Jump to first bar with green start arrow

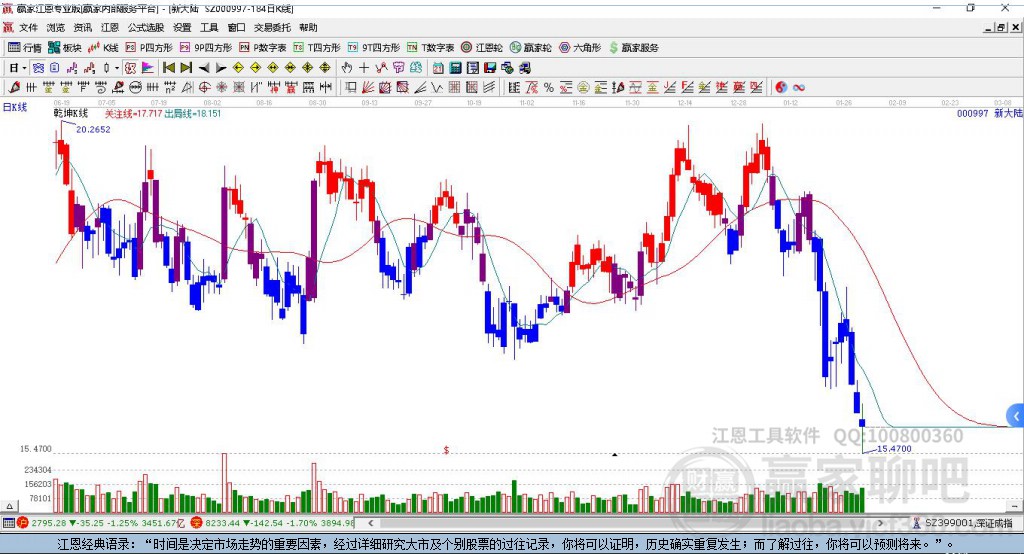[x=169, y=67]
